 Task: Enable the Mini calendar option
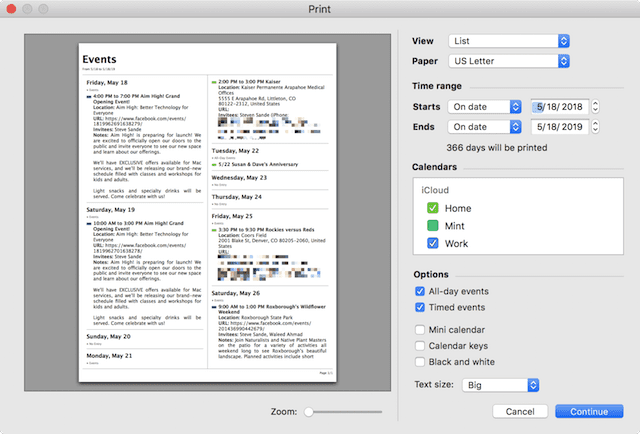[420, 329]
